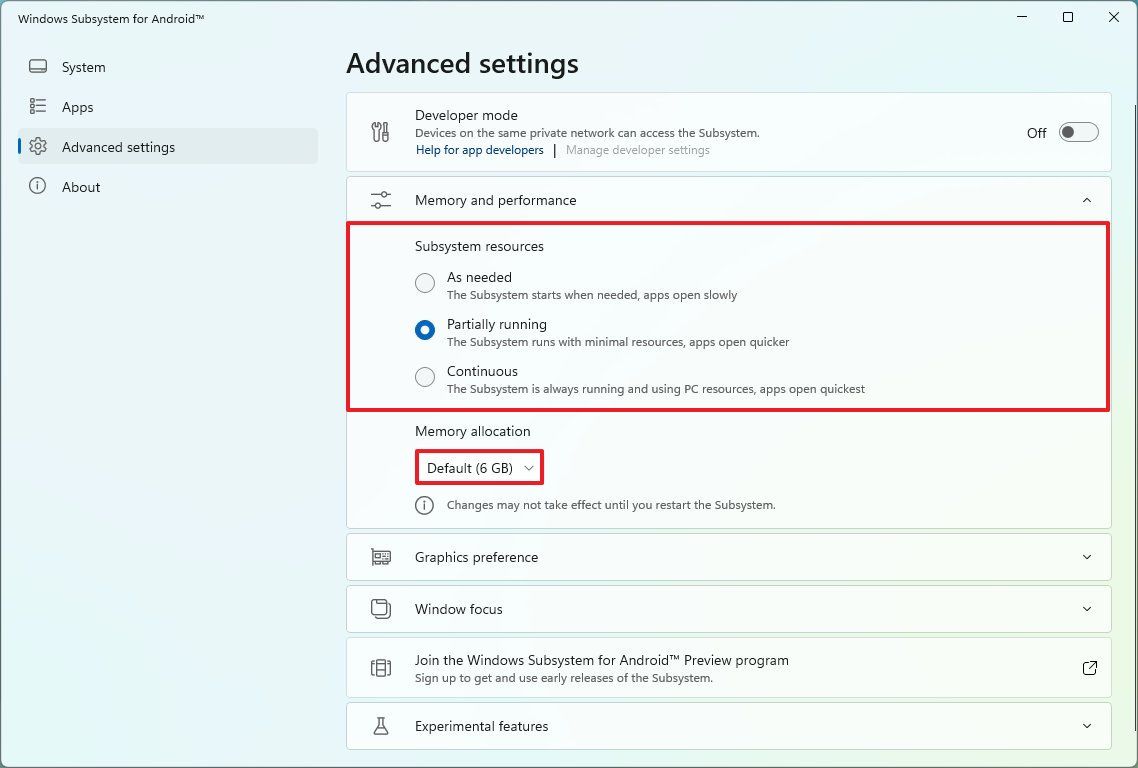1138x768 pixels.
Task: Click the Preview program package icon
Action: click(381, 667)
